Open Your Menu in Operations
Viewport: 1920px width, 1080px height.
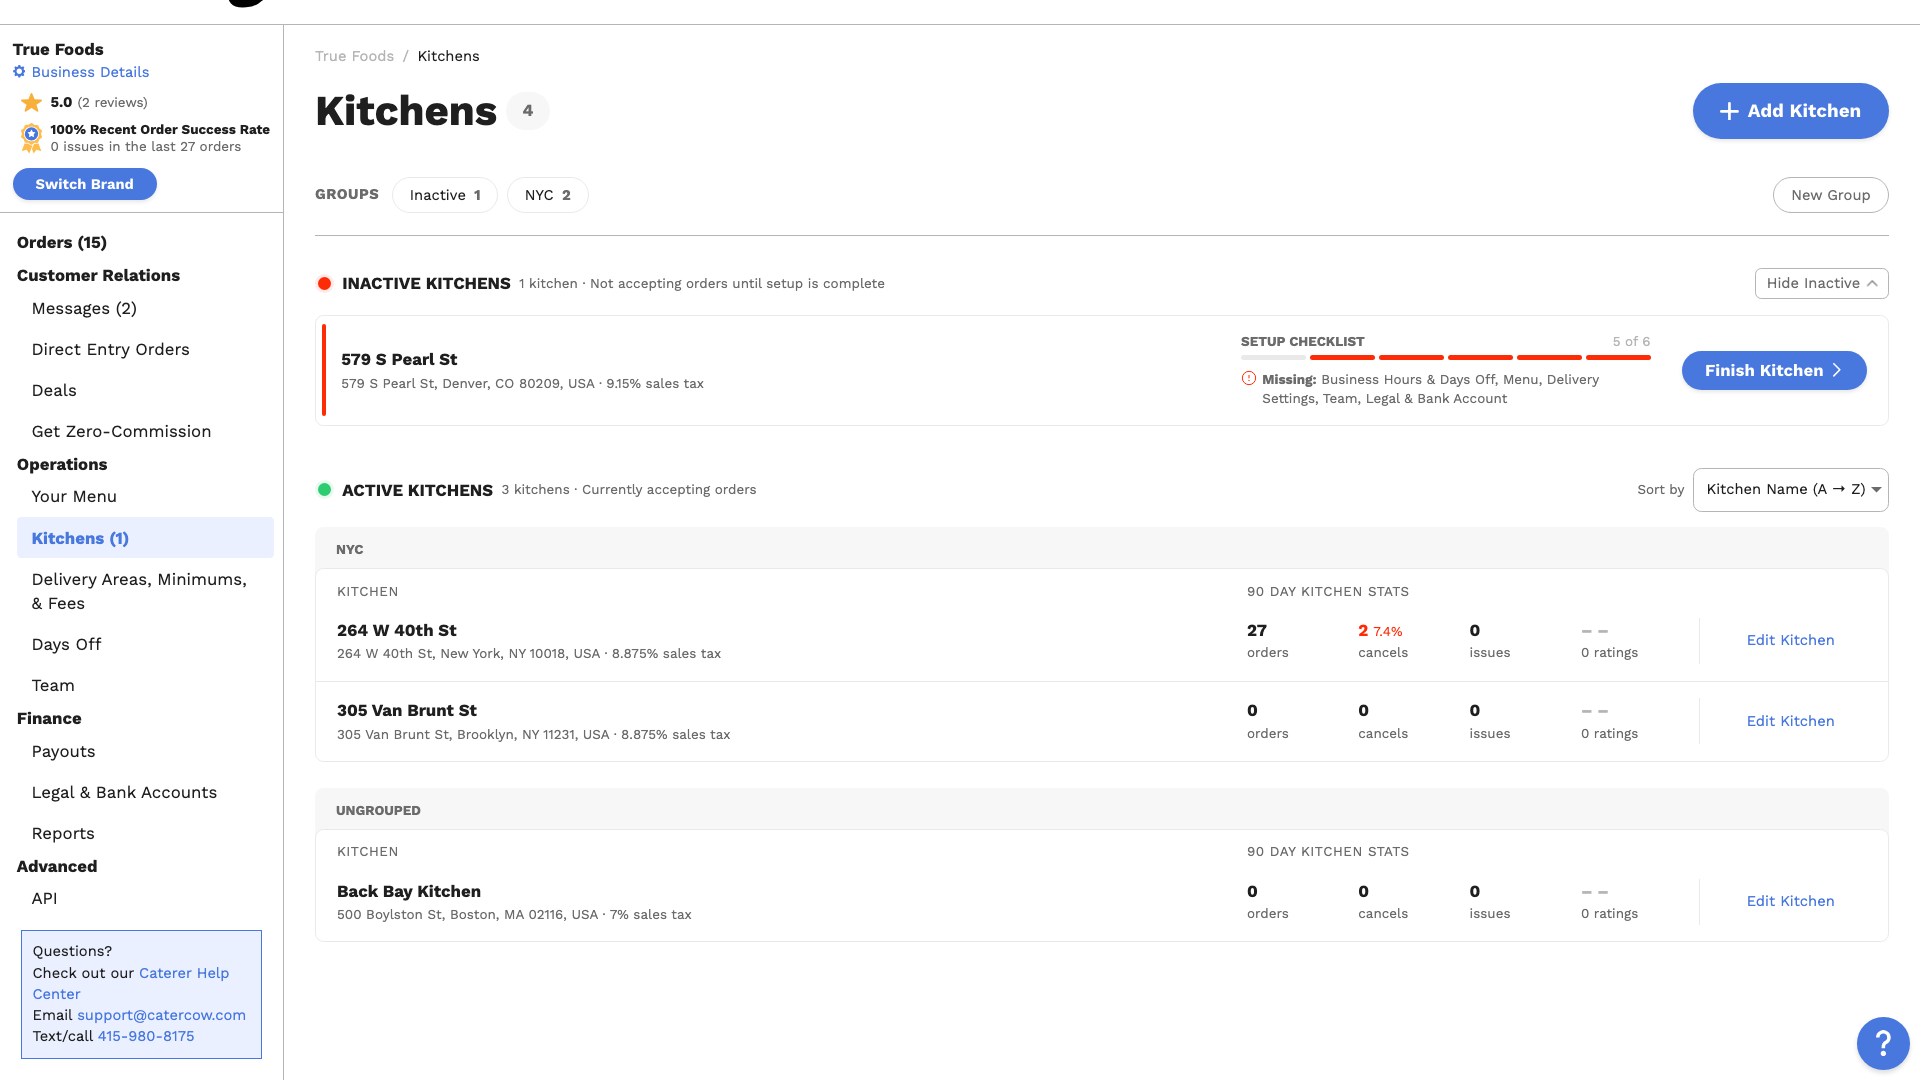(74, 496)
